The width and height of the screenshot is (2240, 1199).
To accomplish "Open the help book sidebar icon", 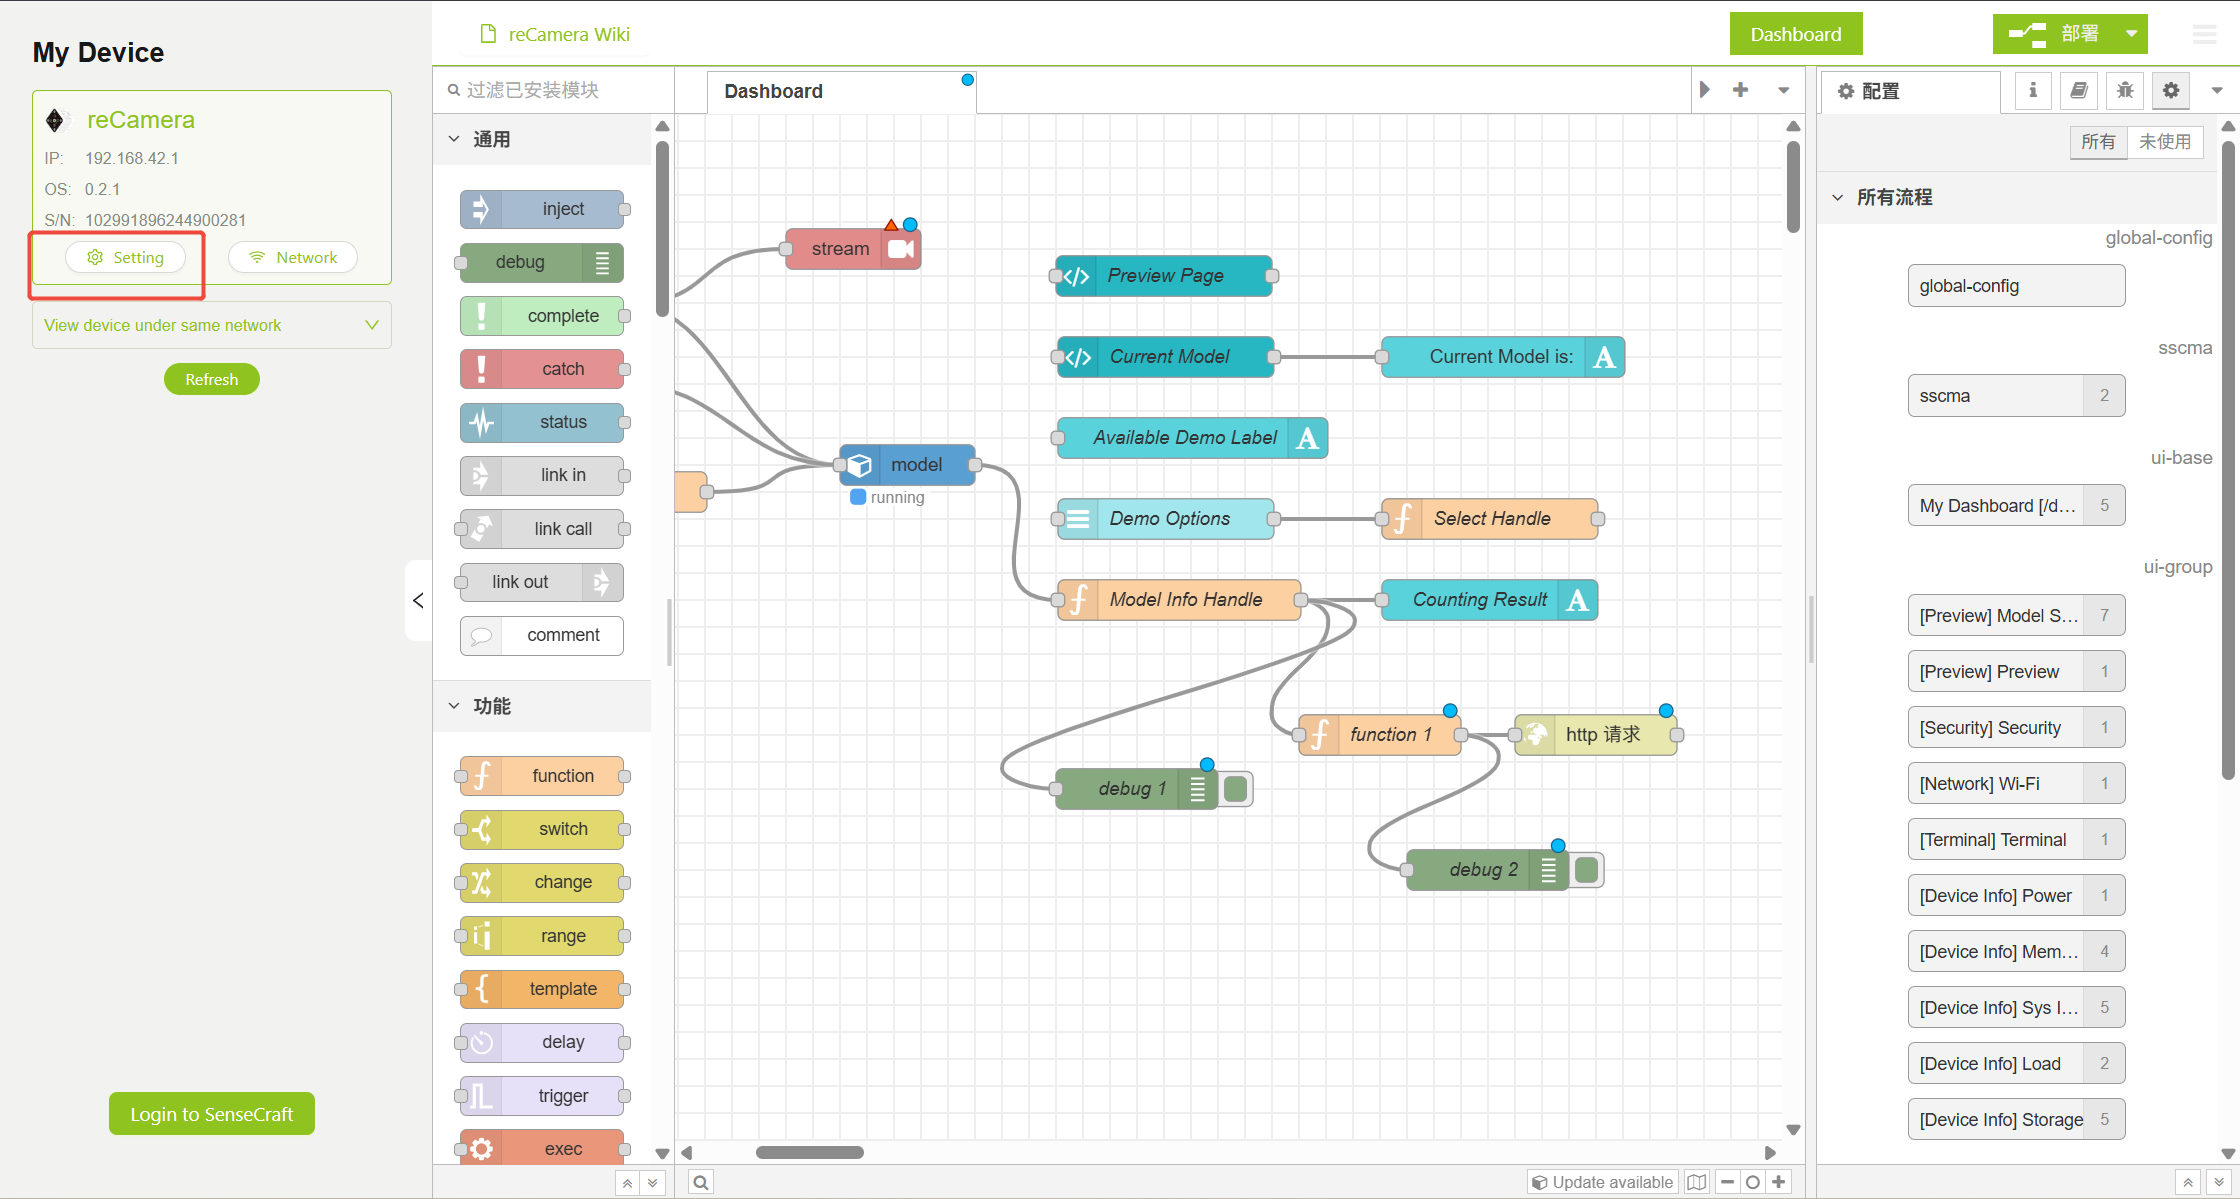I will pos(2078,91).
